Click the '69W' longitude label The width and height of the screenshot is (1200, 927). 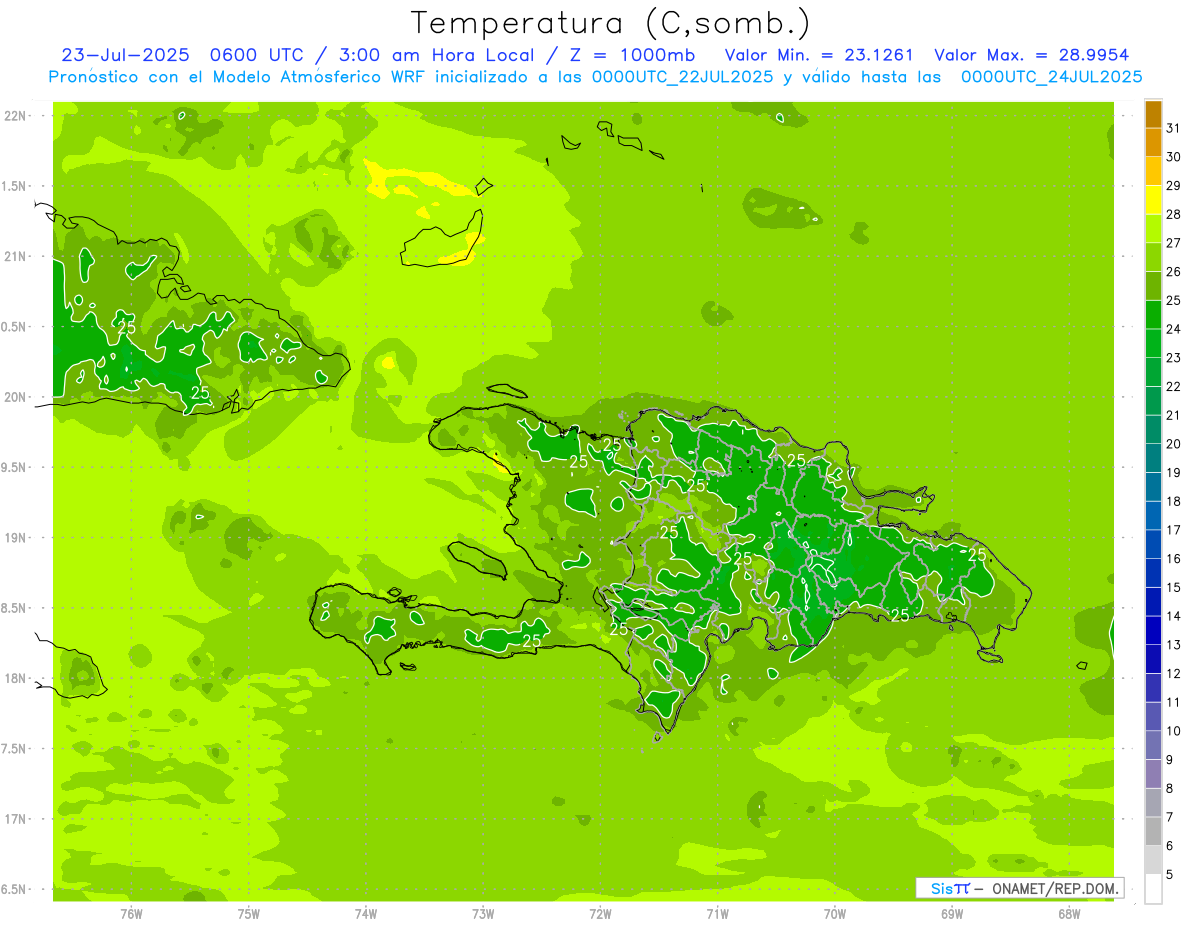click(952, 913)
